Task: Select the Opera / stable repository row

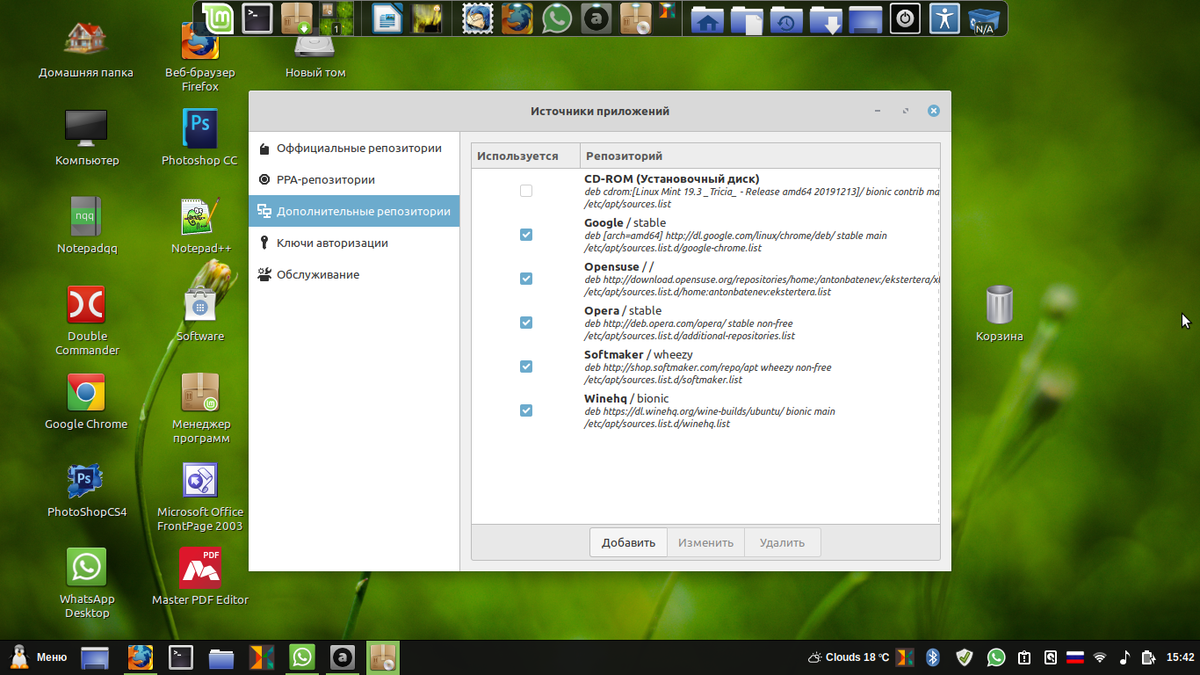Action: pyautogui.click(x=706, y=323)
